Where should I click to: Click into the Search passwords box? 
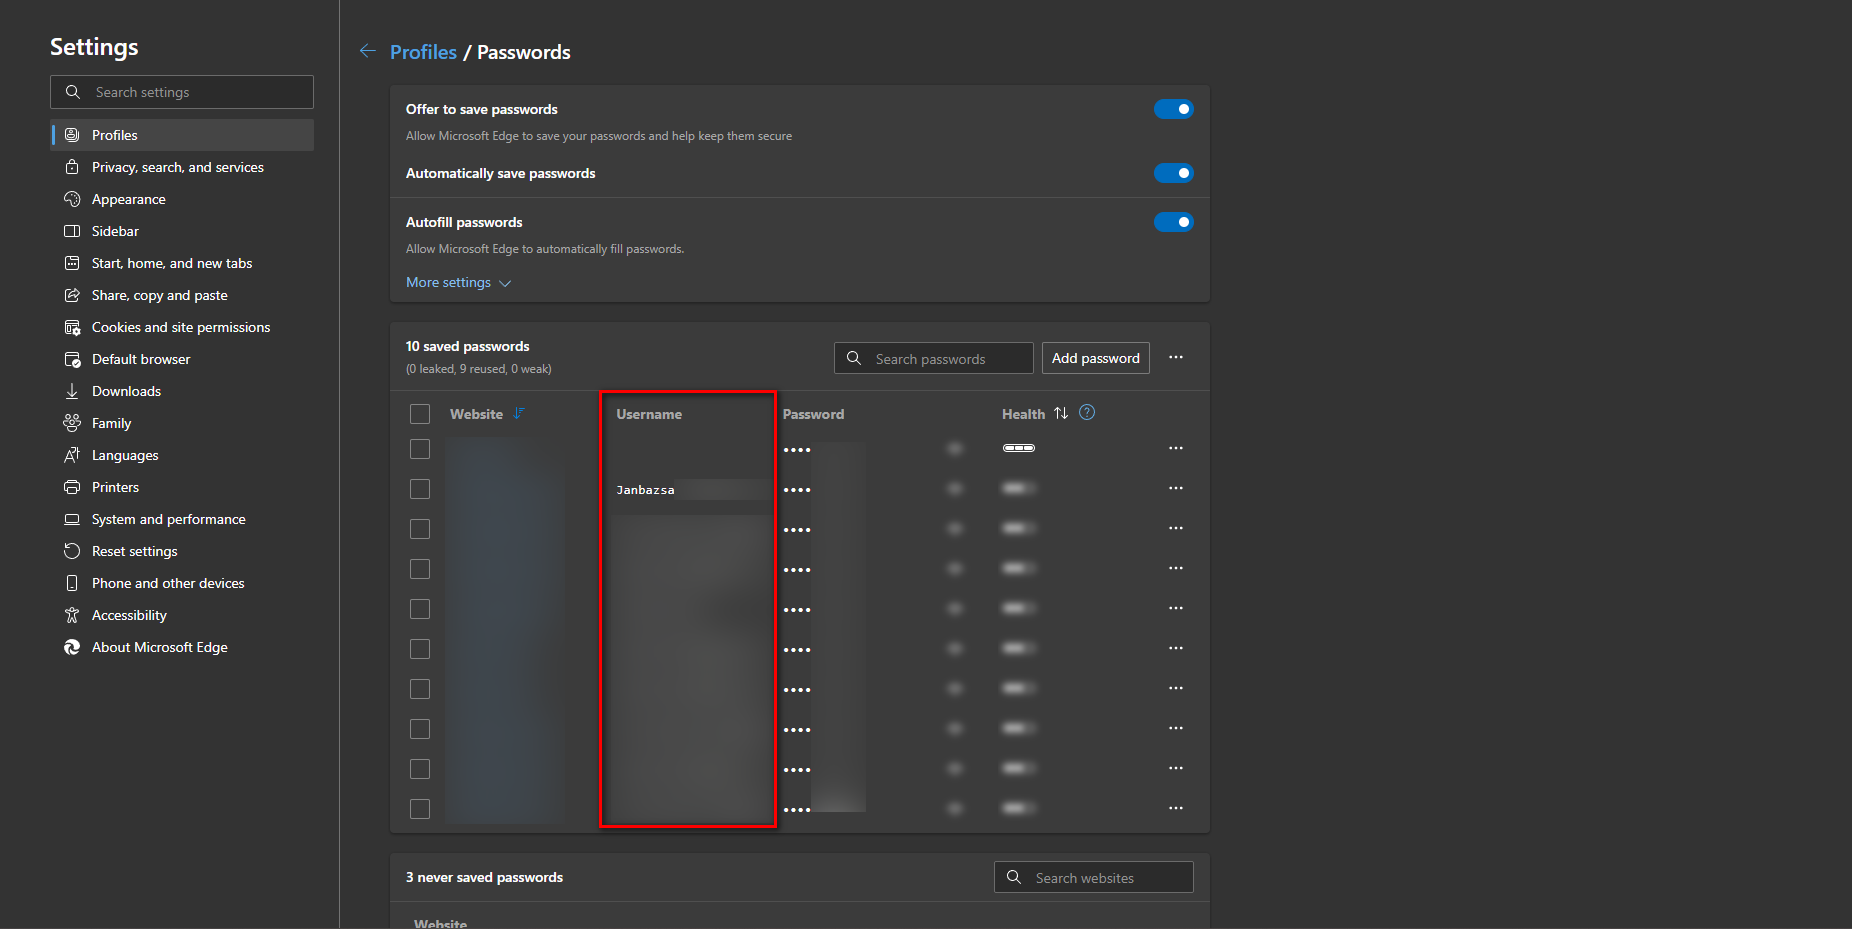934,358
